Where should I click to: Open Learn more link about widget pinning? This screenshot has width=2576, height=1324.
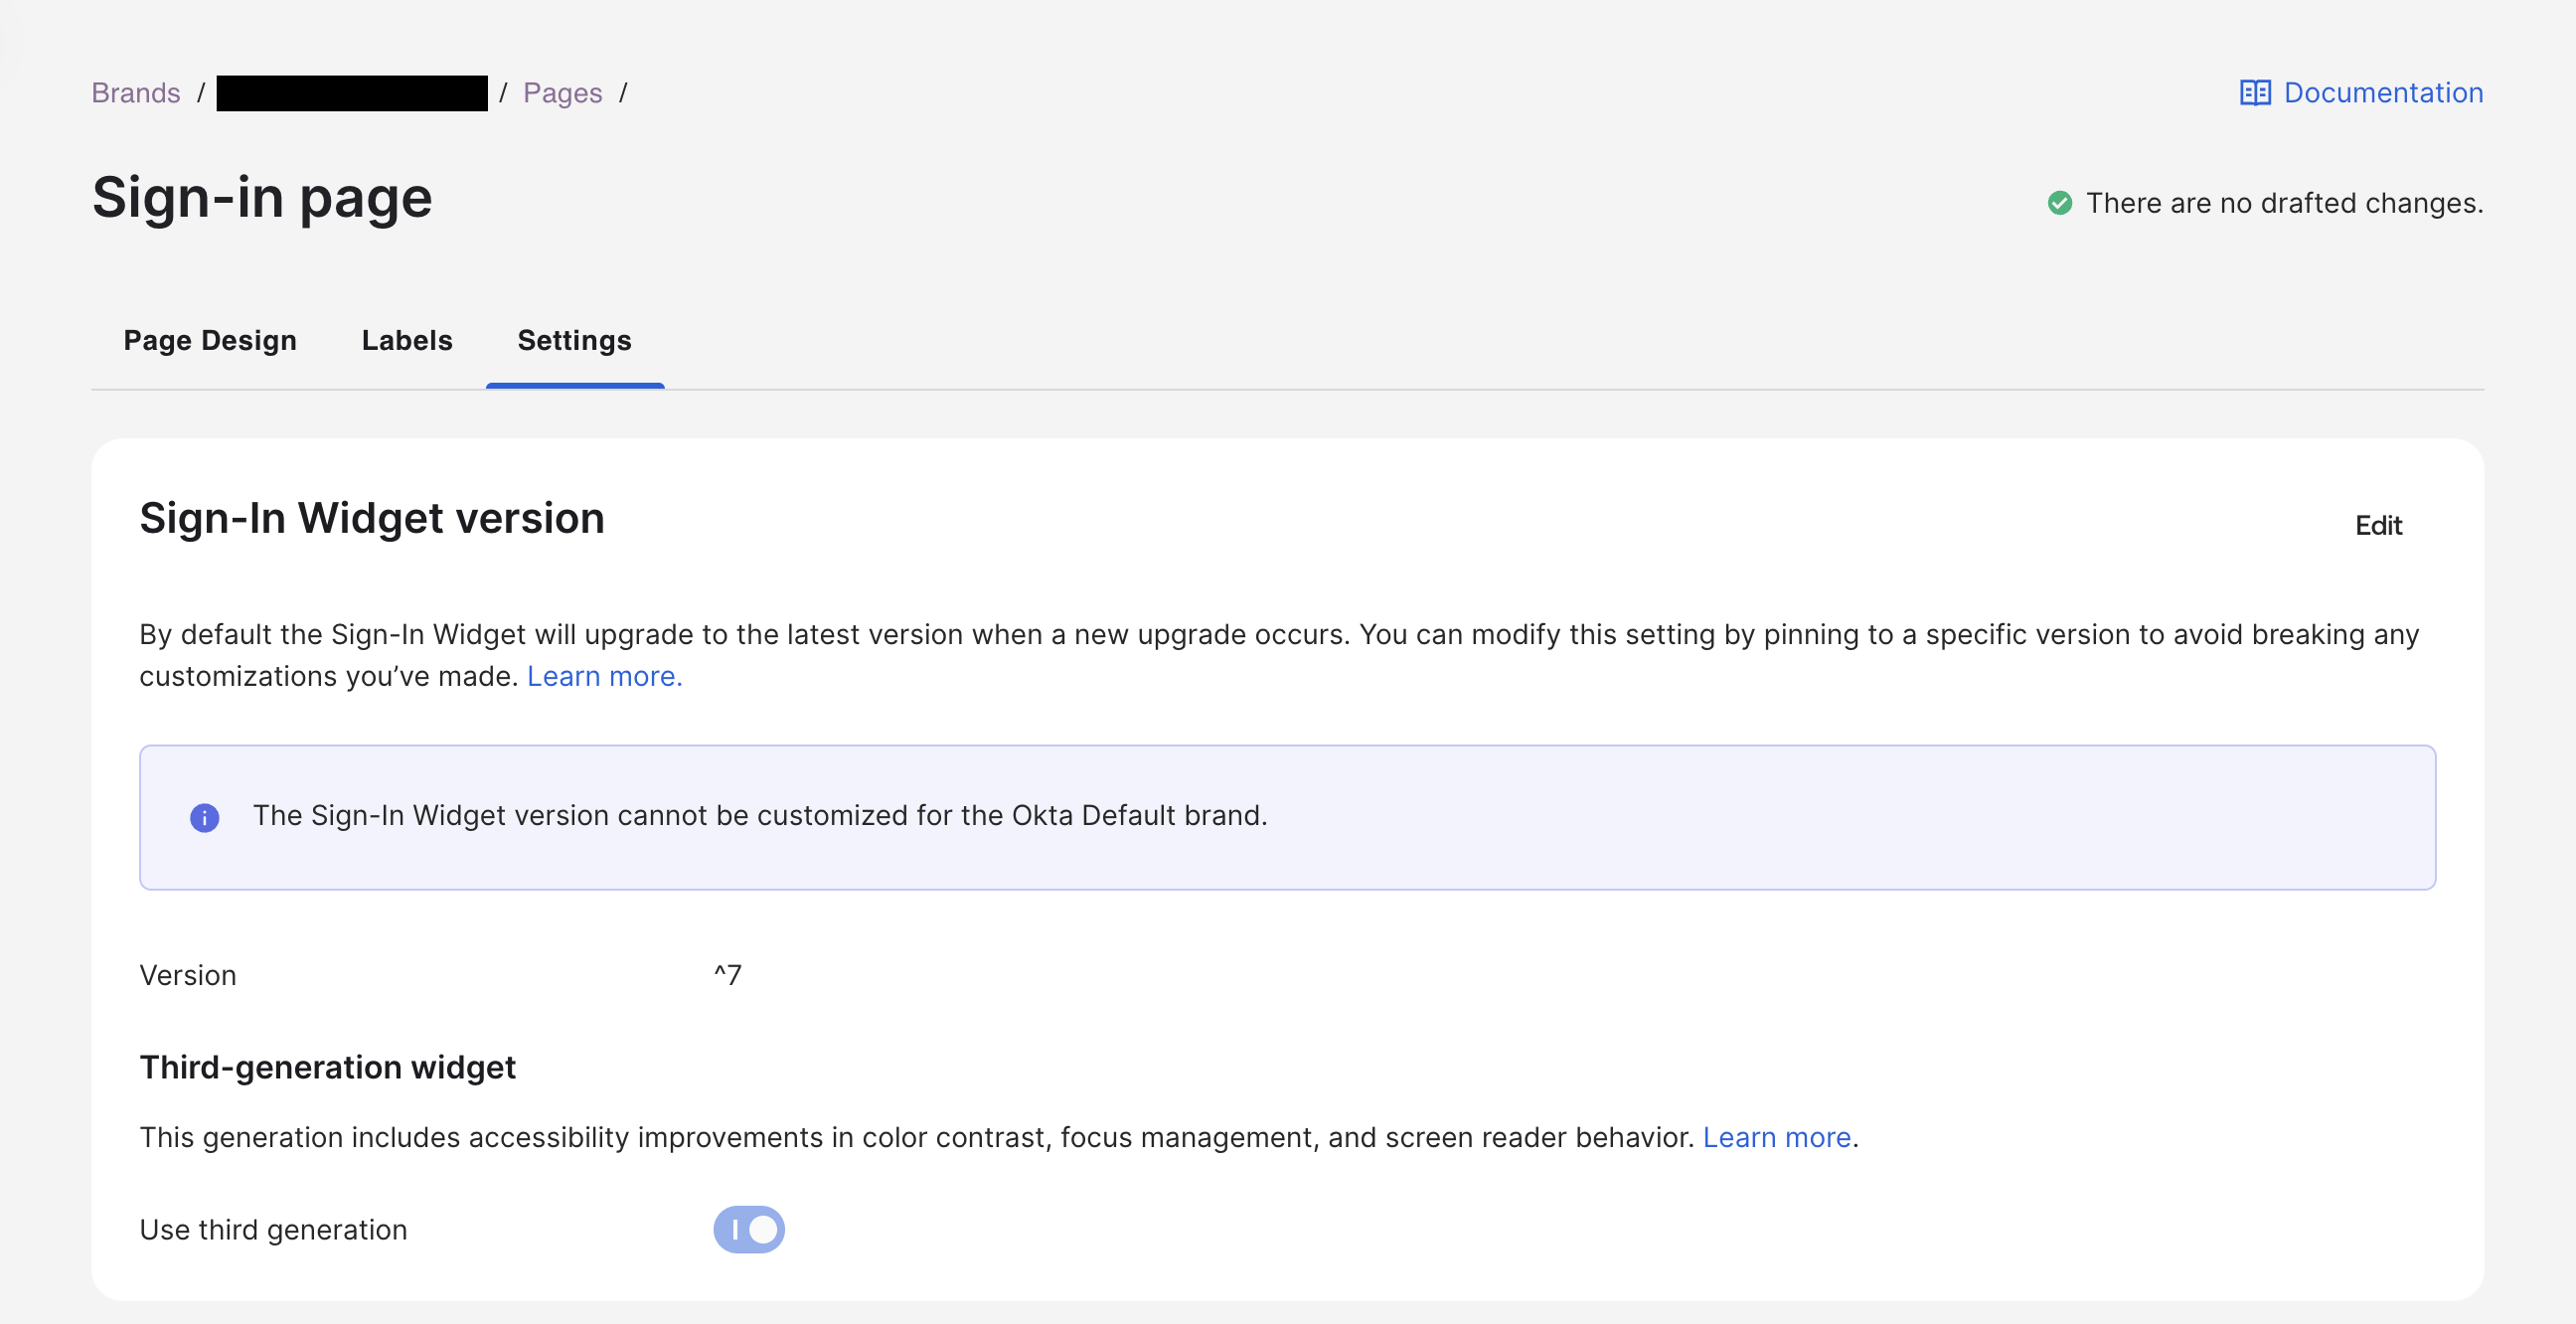click(x=605, y=676)
